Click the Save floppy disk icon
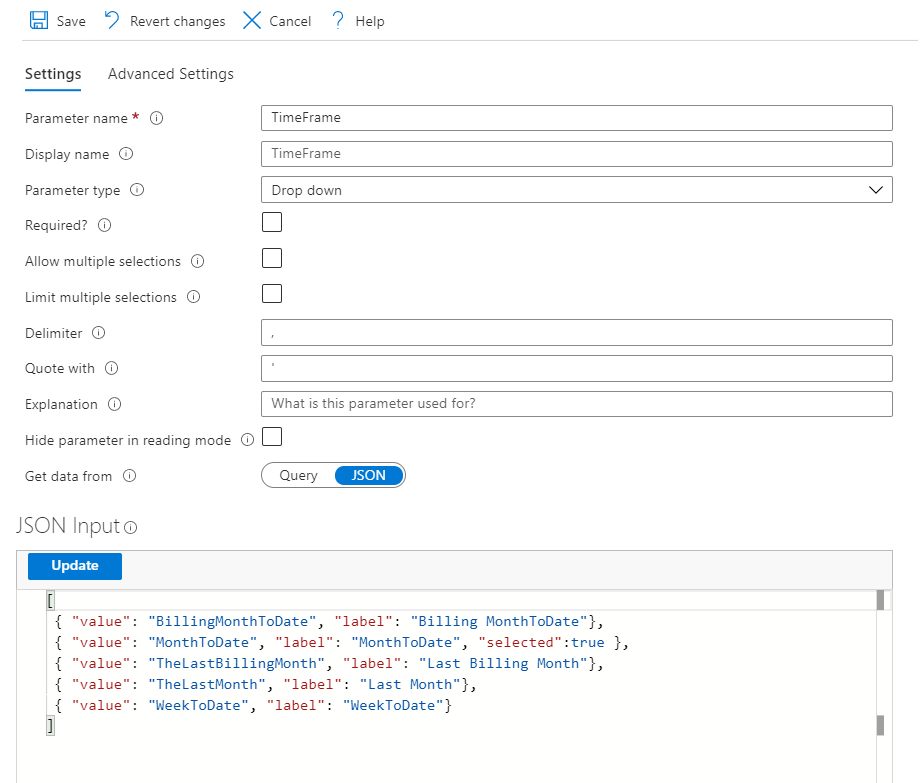This screenshot has width=921, height=783. (x=39, y=21)
